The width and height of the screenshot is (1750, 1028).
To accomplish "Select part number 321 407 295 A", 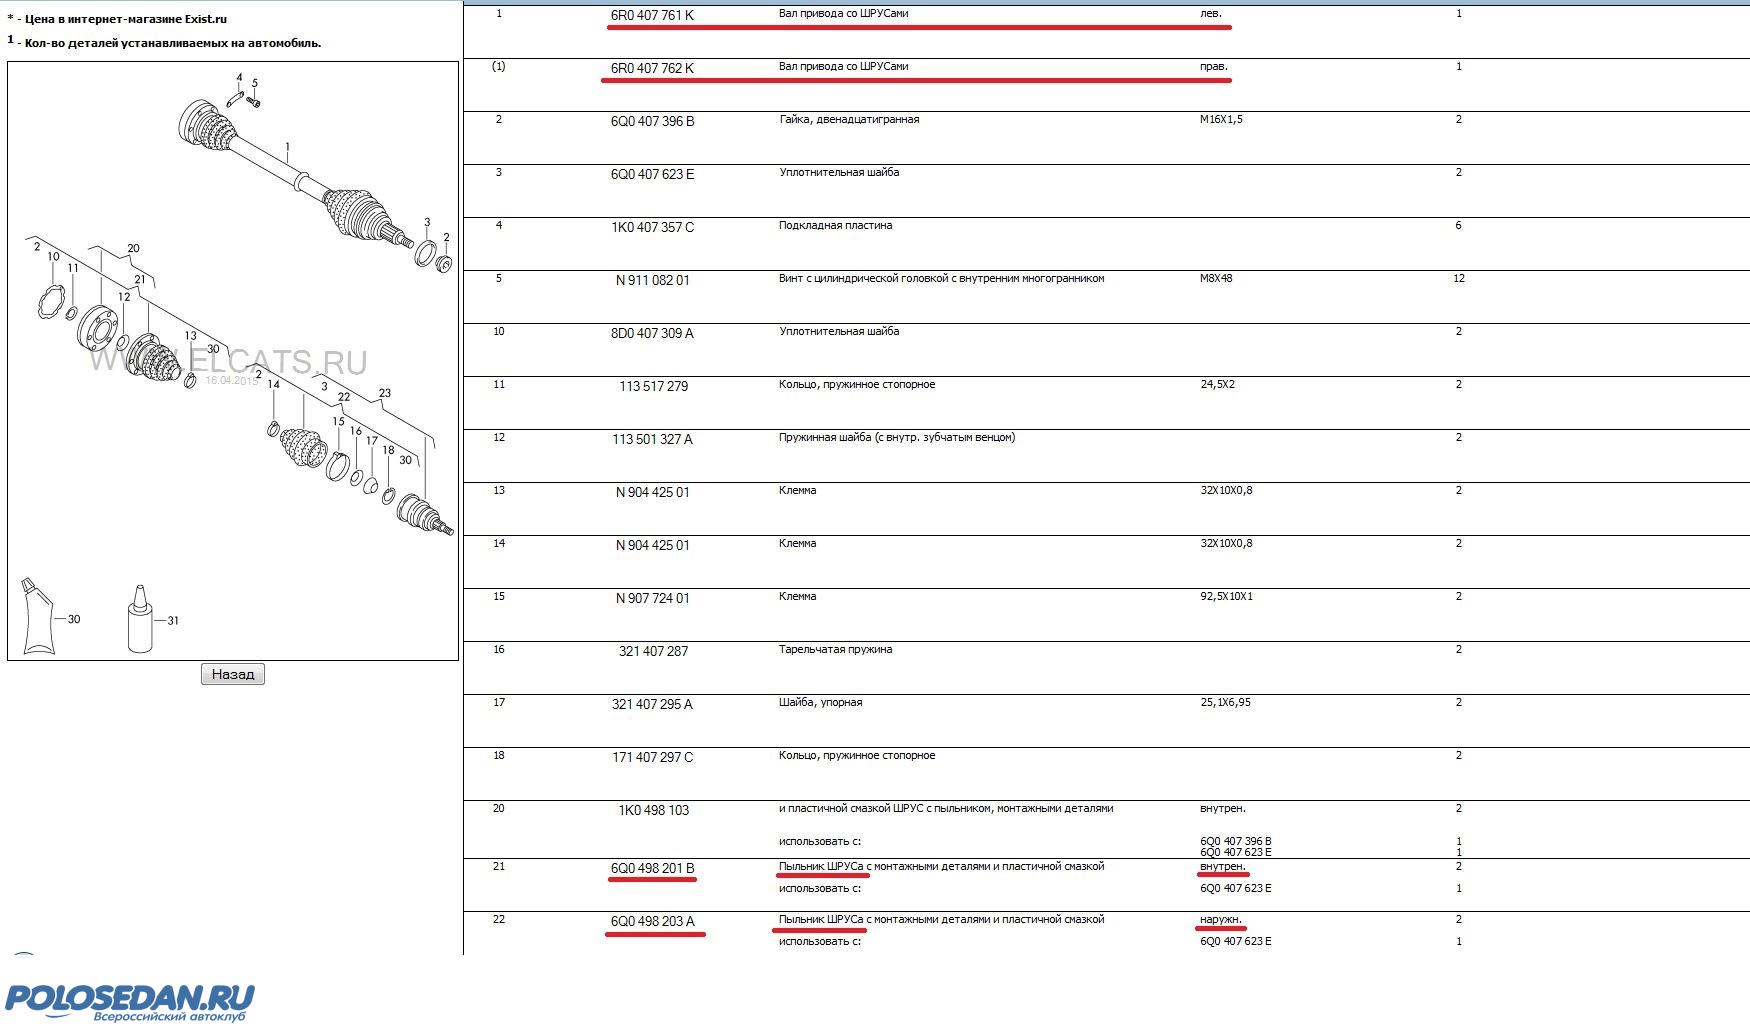I will [x=652, y=704].
